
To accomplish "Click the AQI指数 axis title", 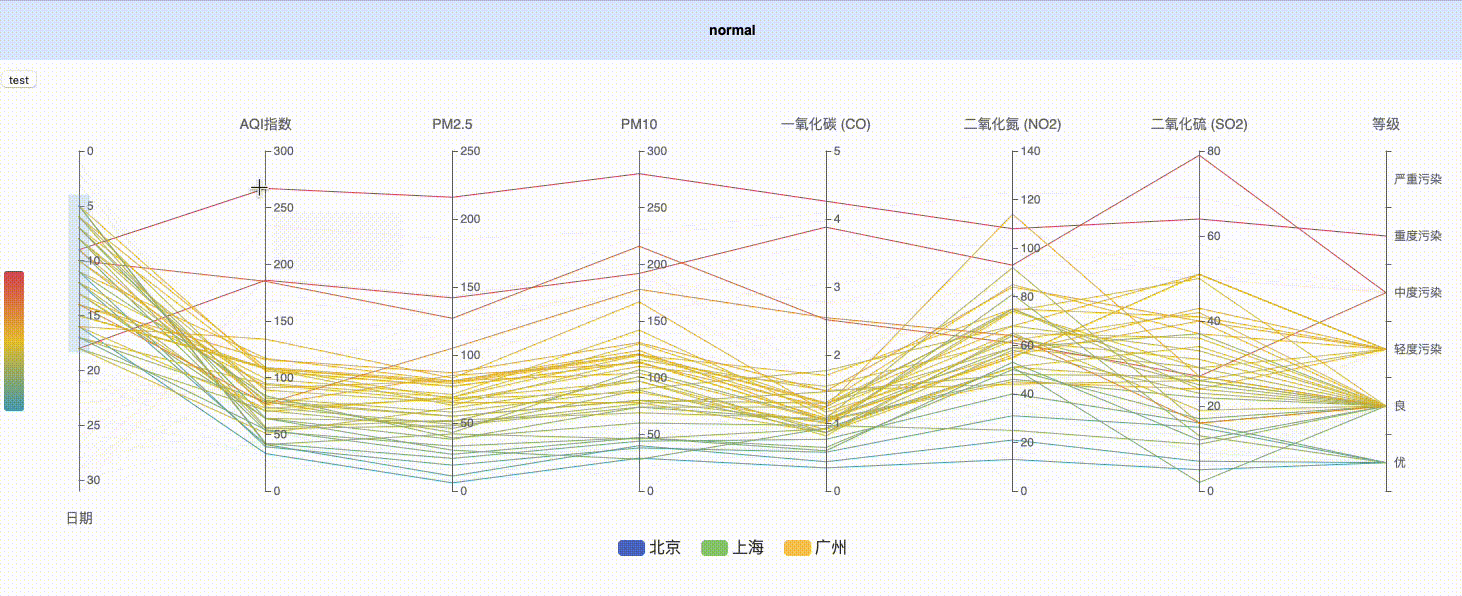I will [264, 124].
